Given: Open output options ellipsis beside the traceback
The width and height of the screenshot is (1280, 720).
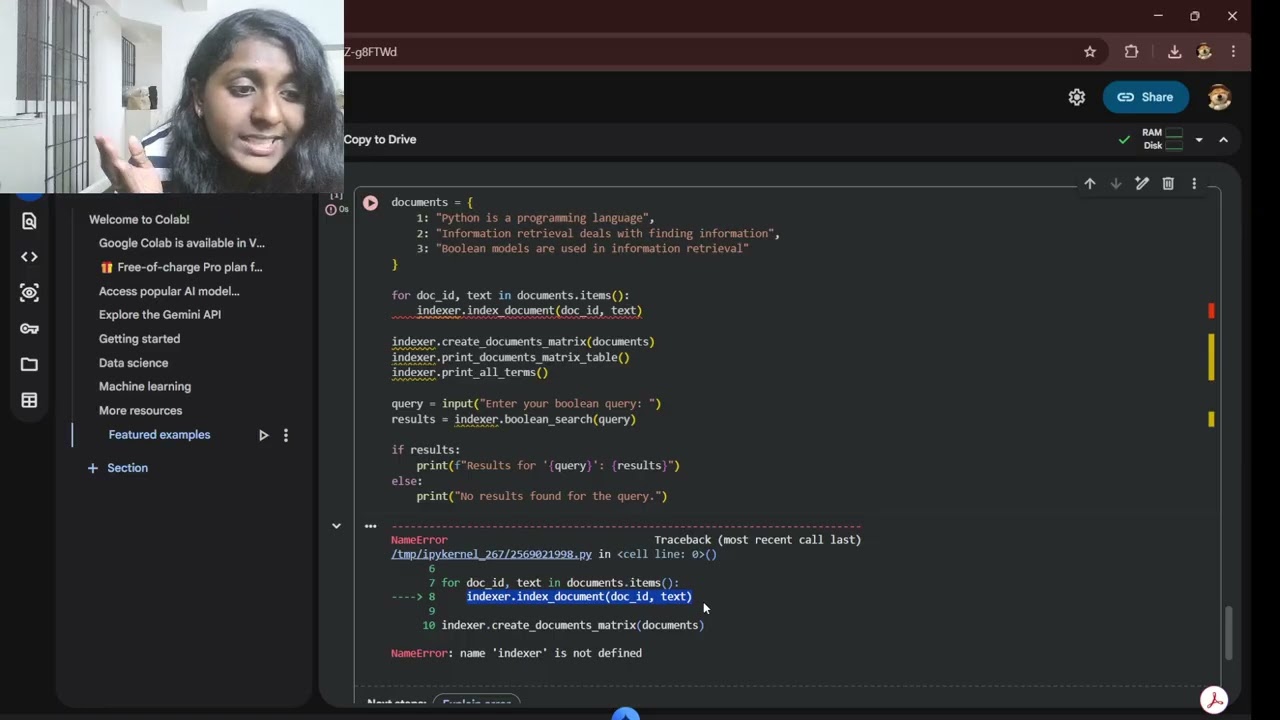Looking at the screenshot, I should coord(371,526).
